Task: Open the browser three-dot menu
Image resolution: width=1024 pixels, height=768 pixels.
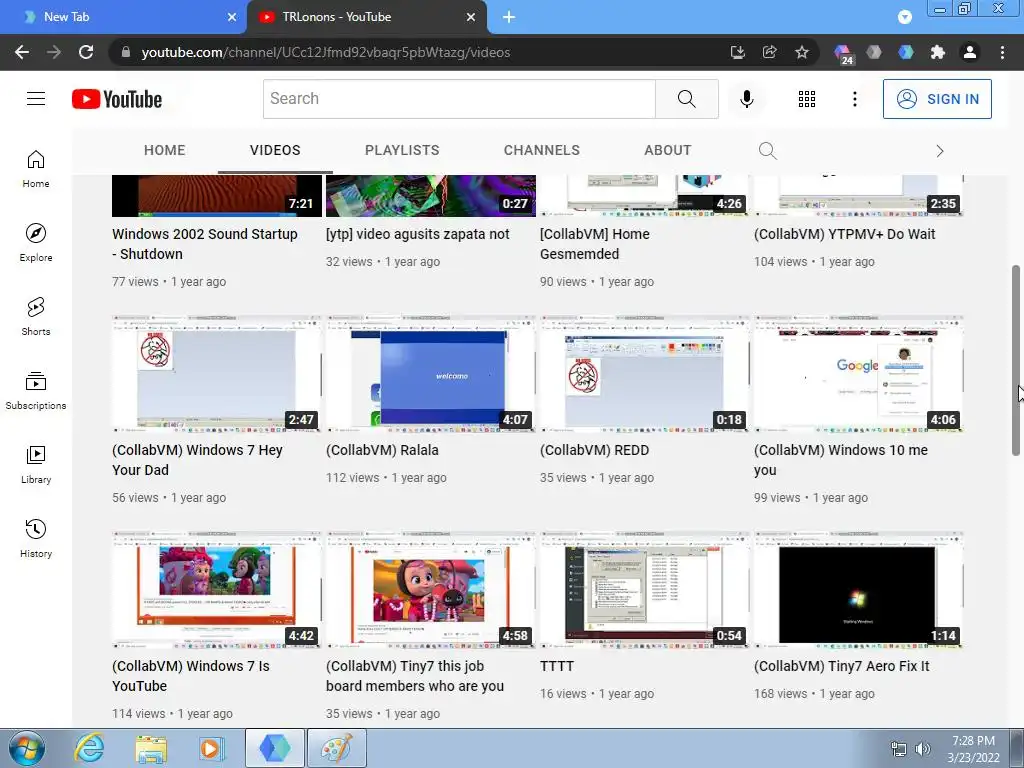Action: point(1002,52)
